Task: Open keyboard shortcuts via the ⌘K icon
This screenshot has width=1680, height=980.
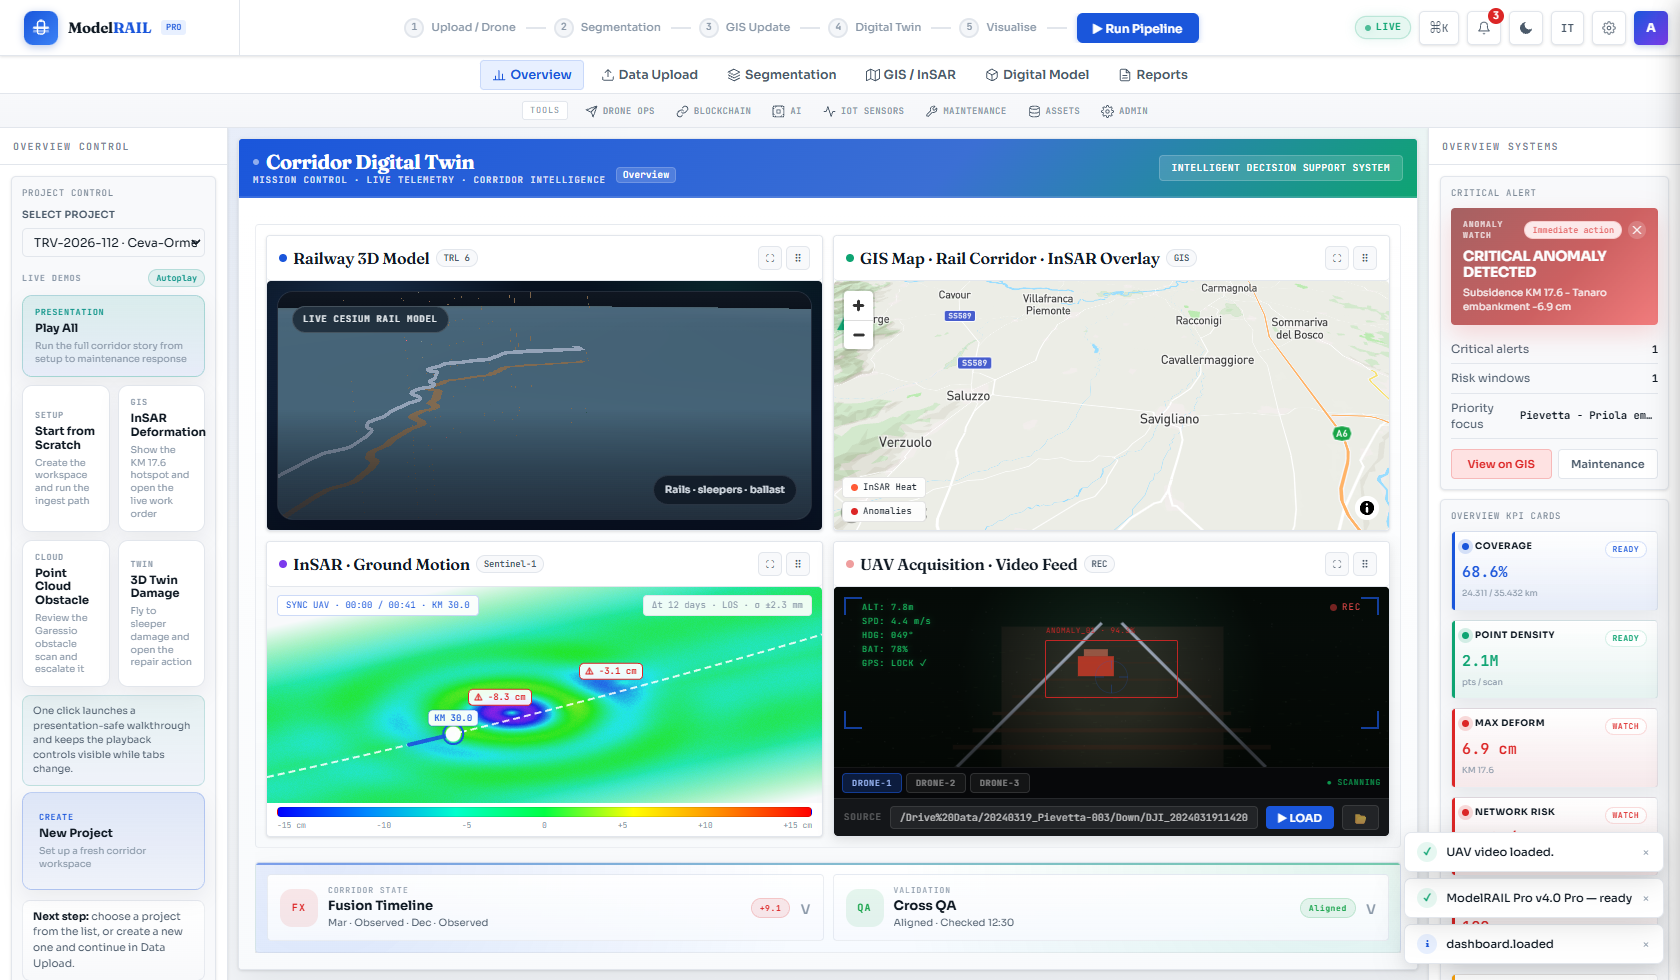Action: (1439, 28)
